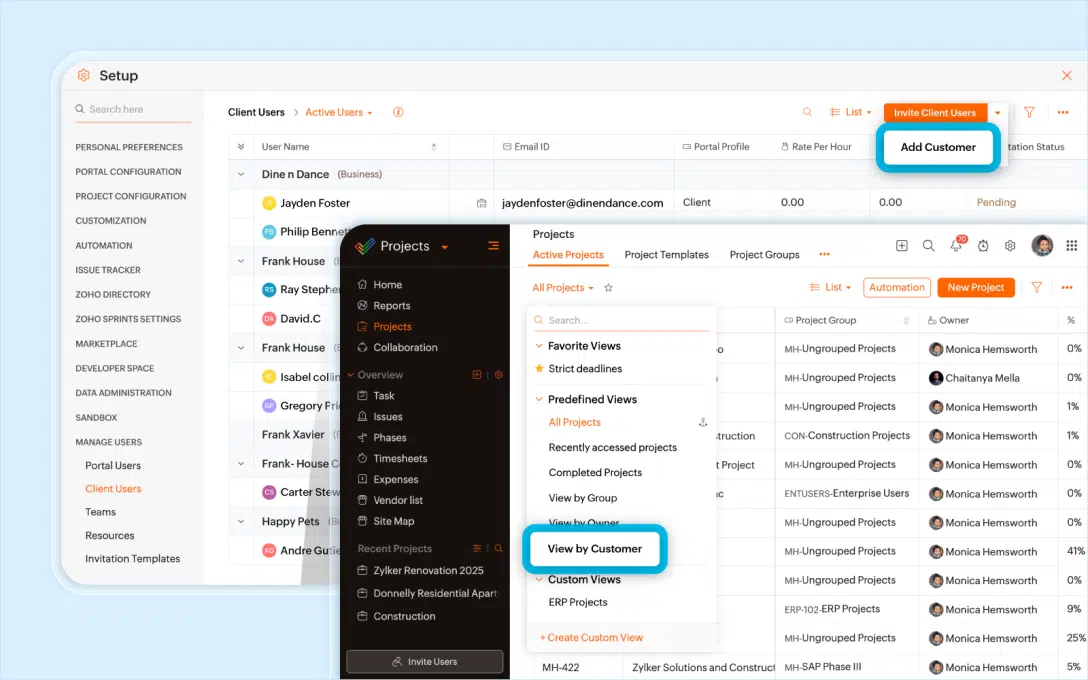The width and height of the screenshot is (1088, 680).
Task: Open Automation in Setup sidebar
Action: pos(103,246)
